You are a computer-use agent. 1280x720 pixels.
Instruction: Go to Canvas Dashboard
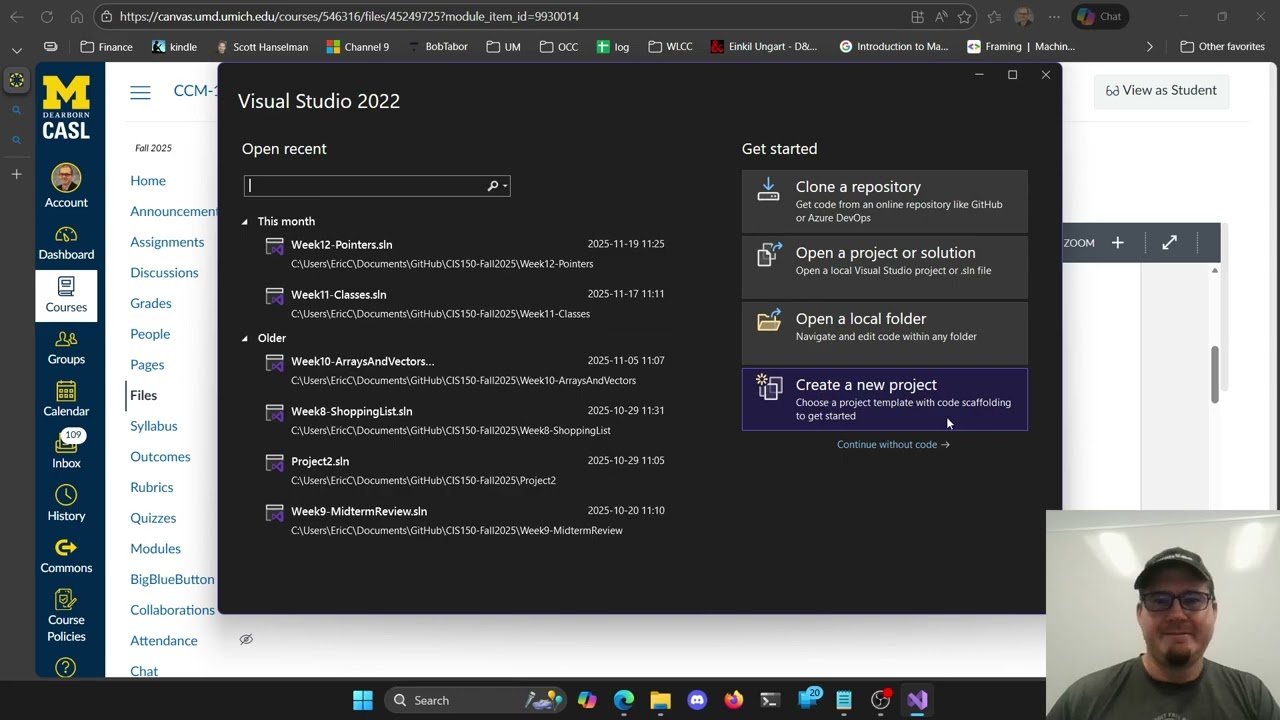click(66, 243)
